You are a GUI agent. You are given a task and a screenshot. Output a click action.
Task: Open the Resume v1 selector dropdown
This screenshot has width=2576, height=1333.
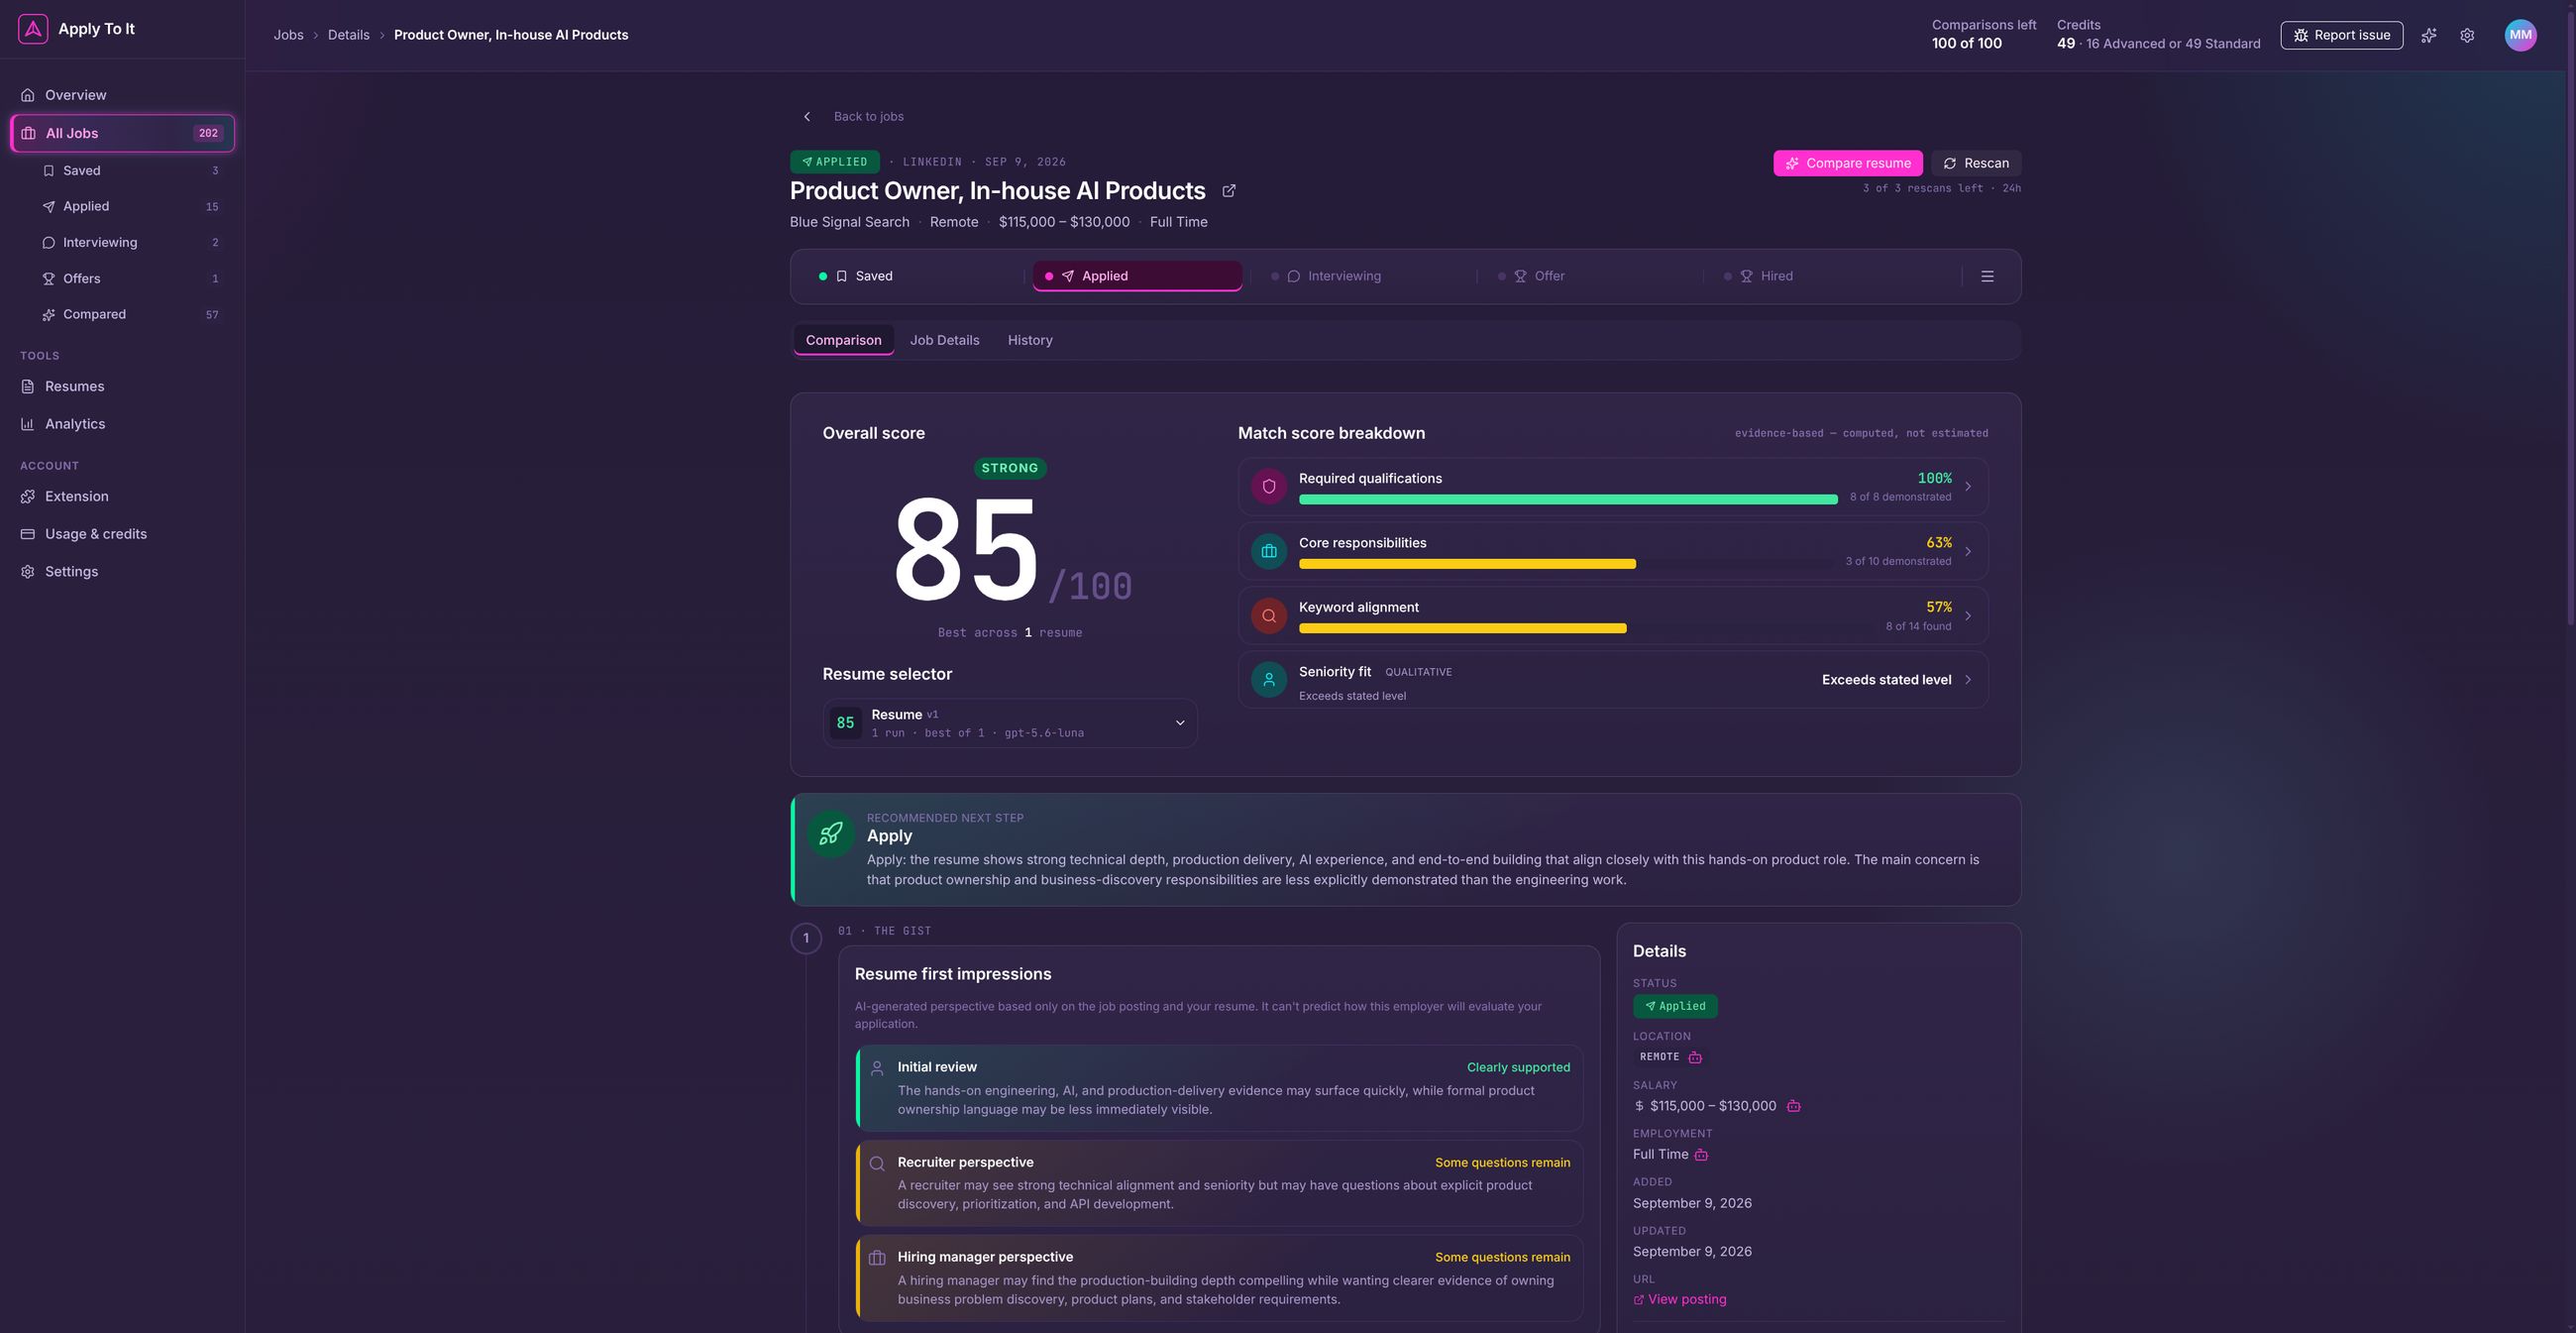click(x=1009, y=723)
